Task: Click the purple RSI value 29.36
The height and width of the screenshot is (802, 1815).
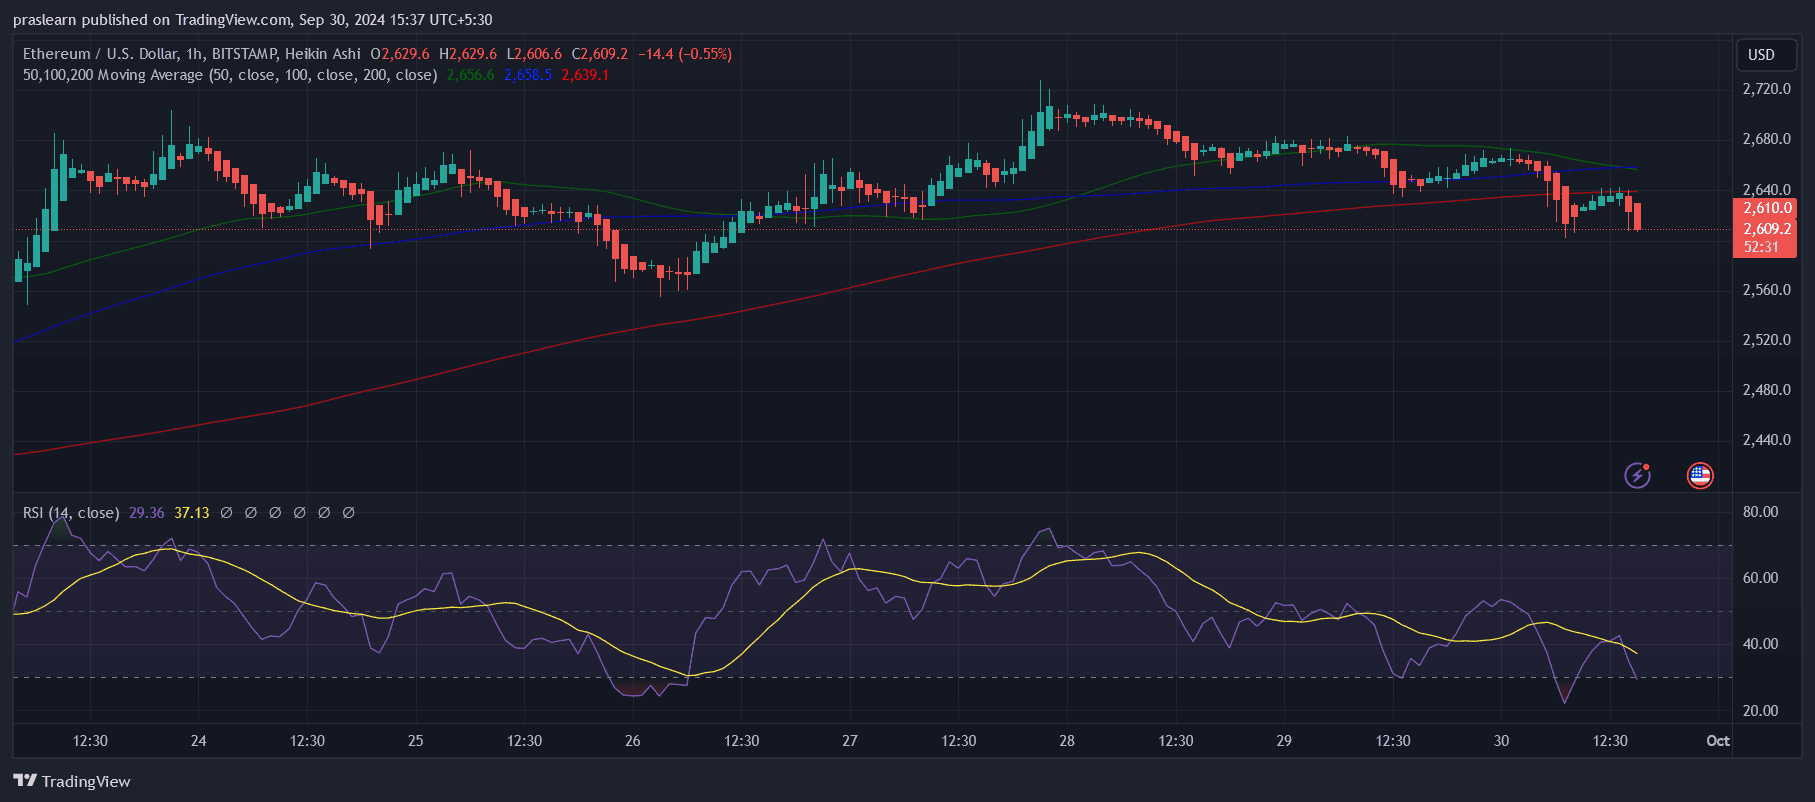Action: pyautogui.click(x=146, y=513)
